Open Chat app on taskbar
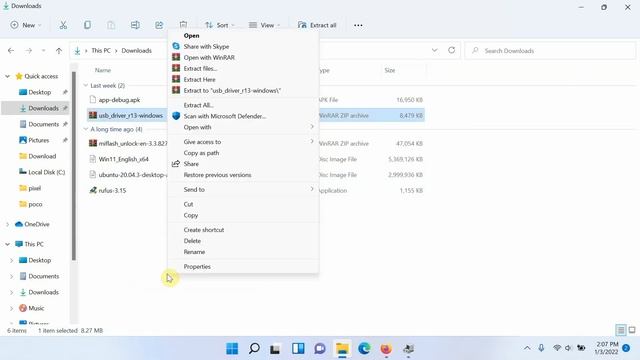The width and height of the screenshot is (640, 360). click(x=320, y=349)
